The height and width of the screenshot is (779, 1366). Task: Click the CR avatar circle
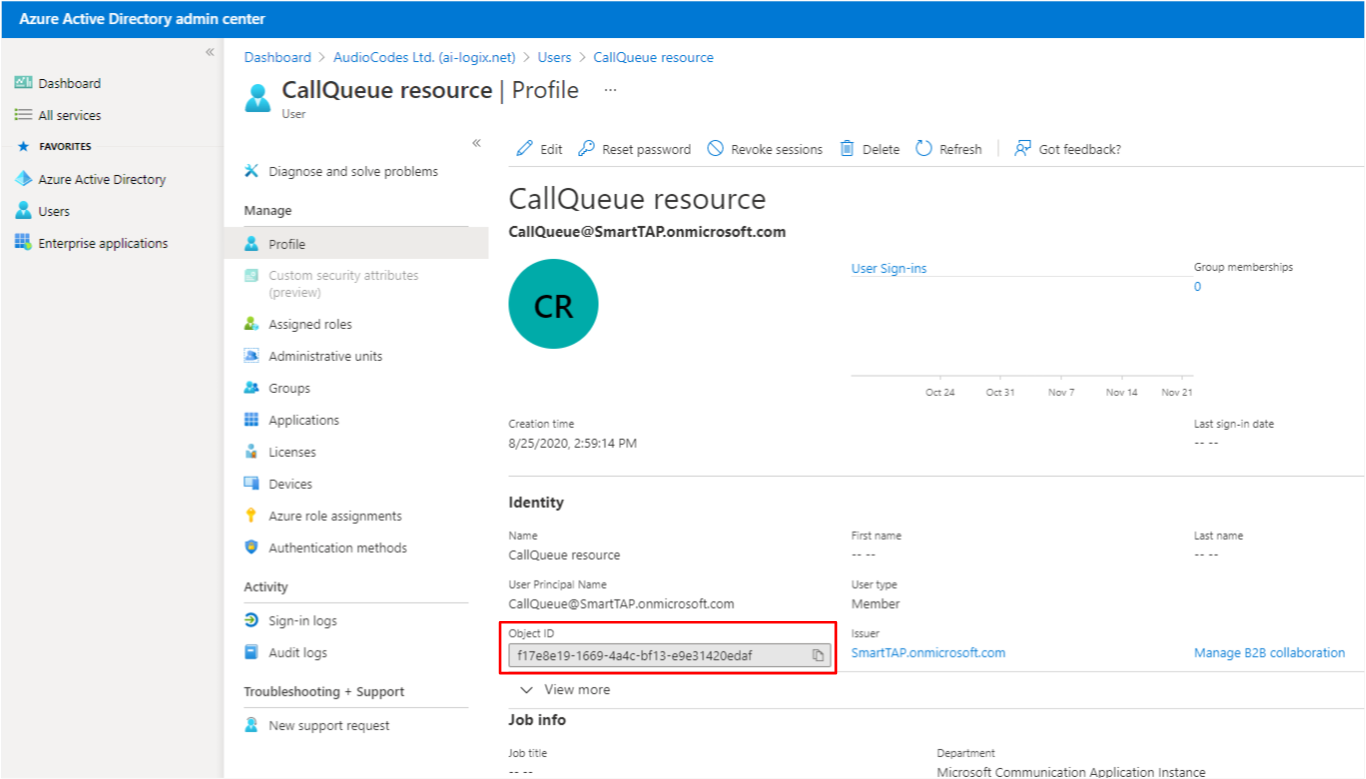tap(553, 305)
